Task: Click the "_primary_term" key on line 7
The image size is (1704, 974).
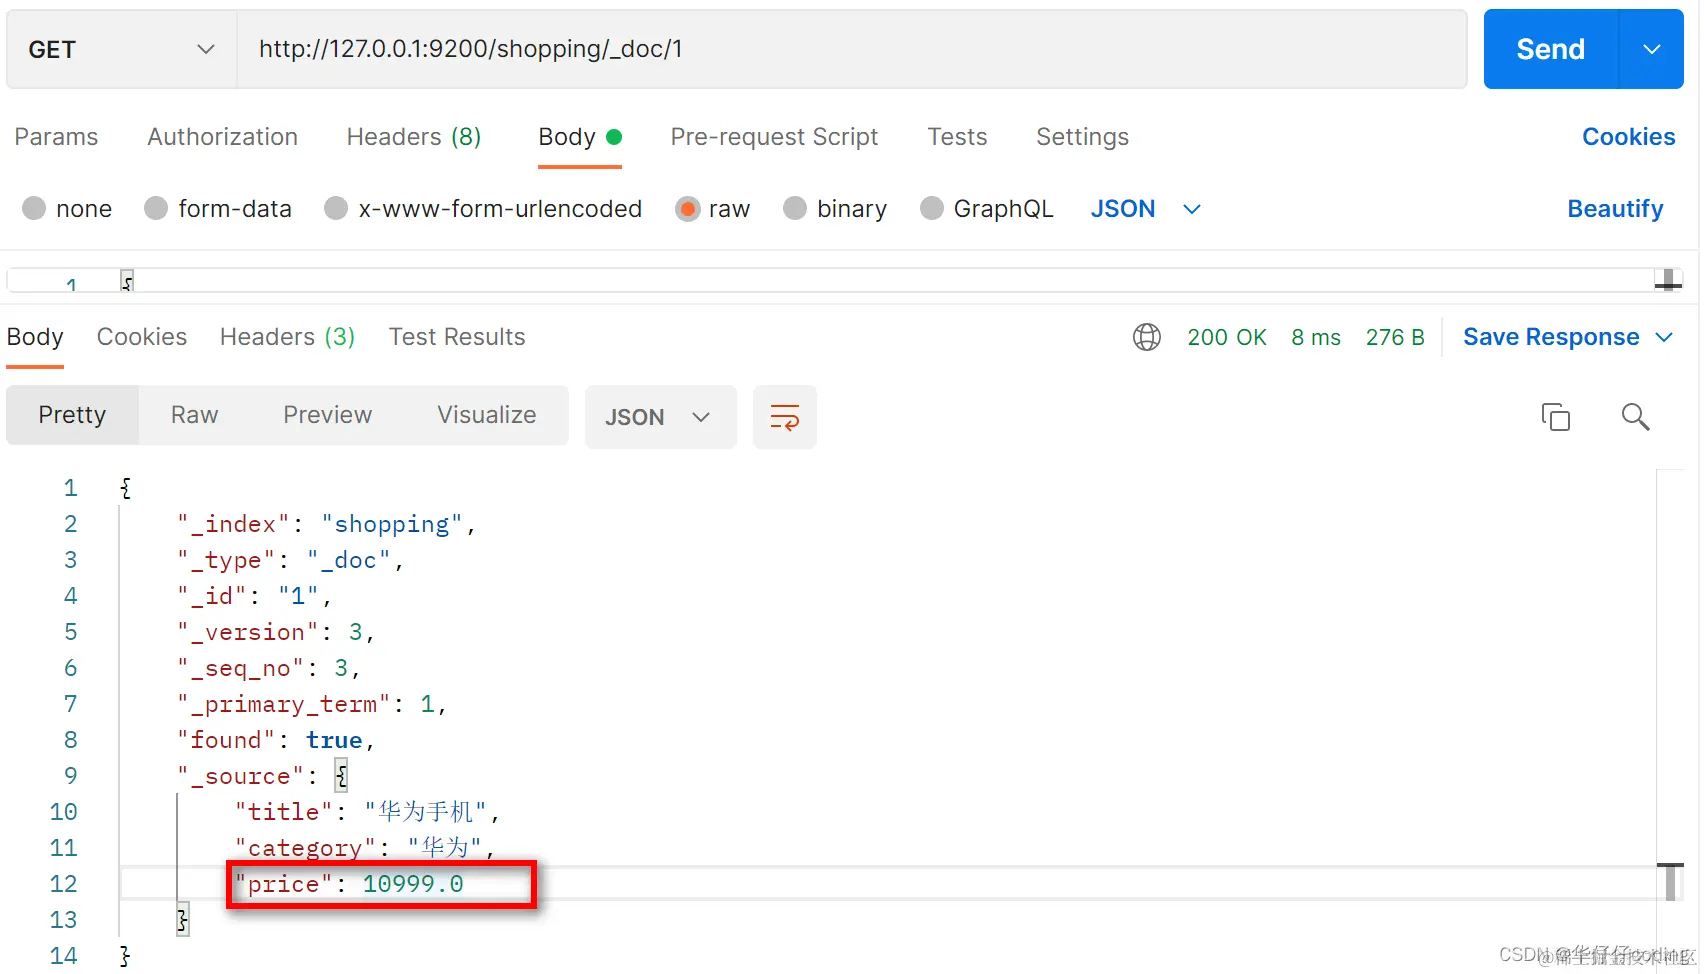Action: 284,704
